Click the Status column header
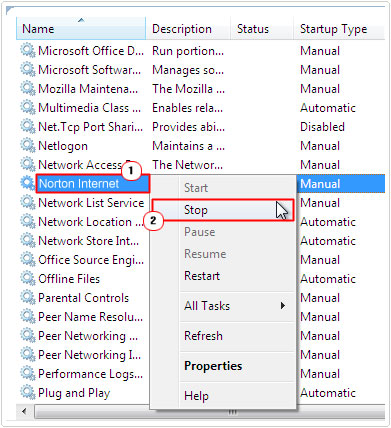This screenshot has height=428, width=391. [262, 29]
